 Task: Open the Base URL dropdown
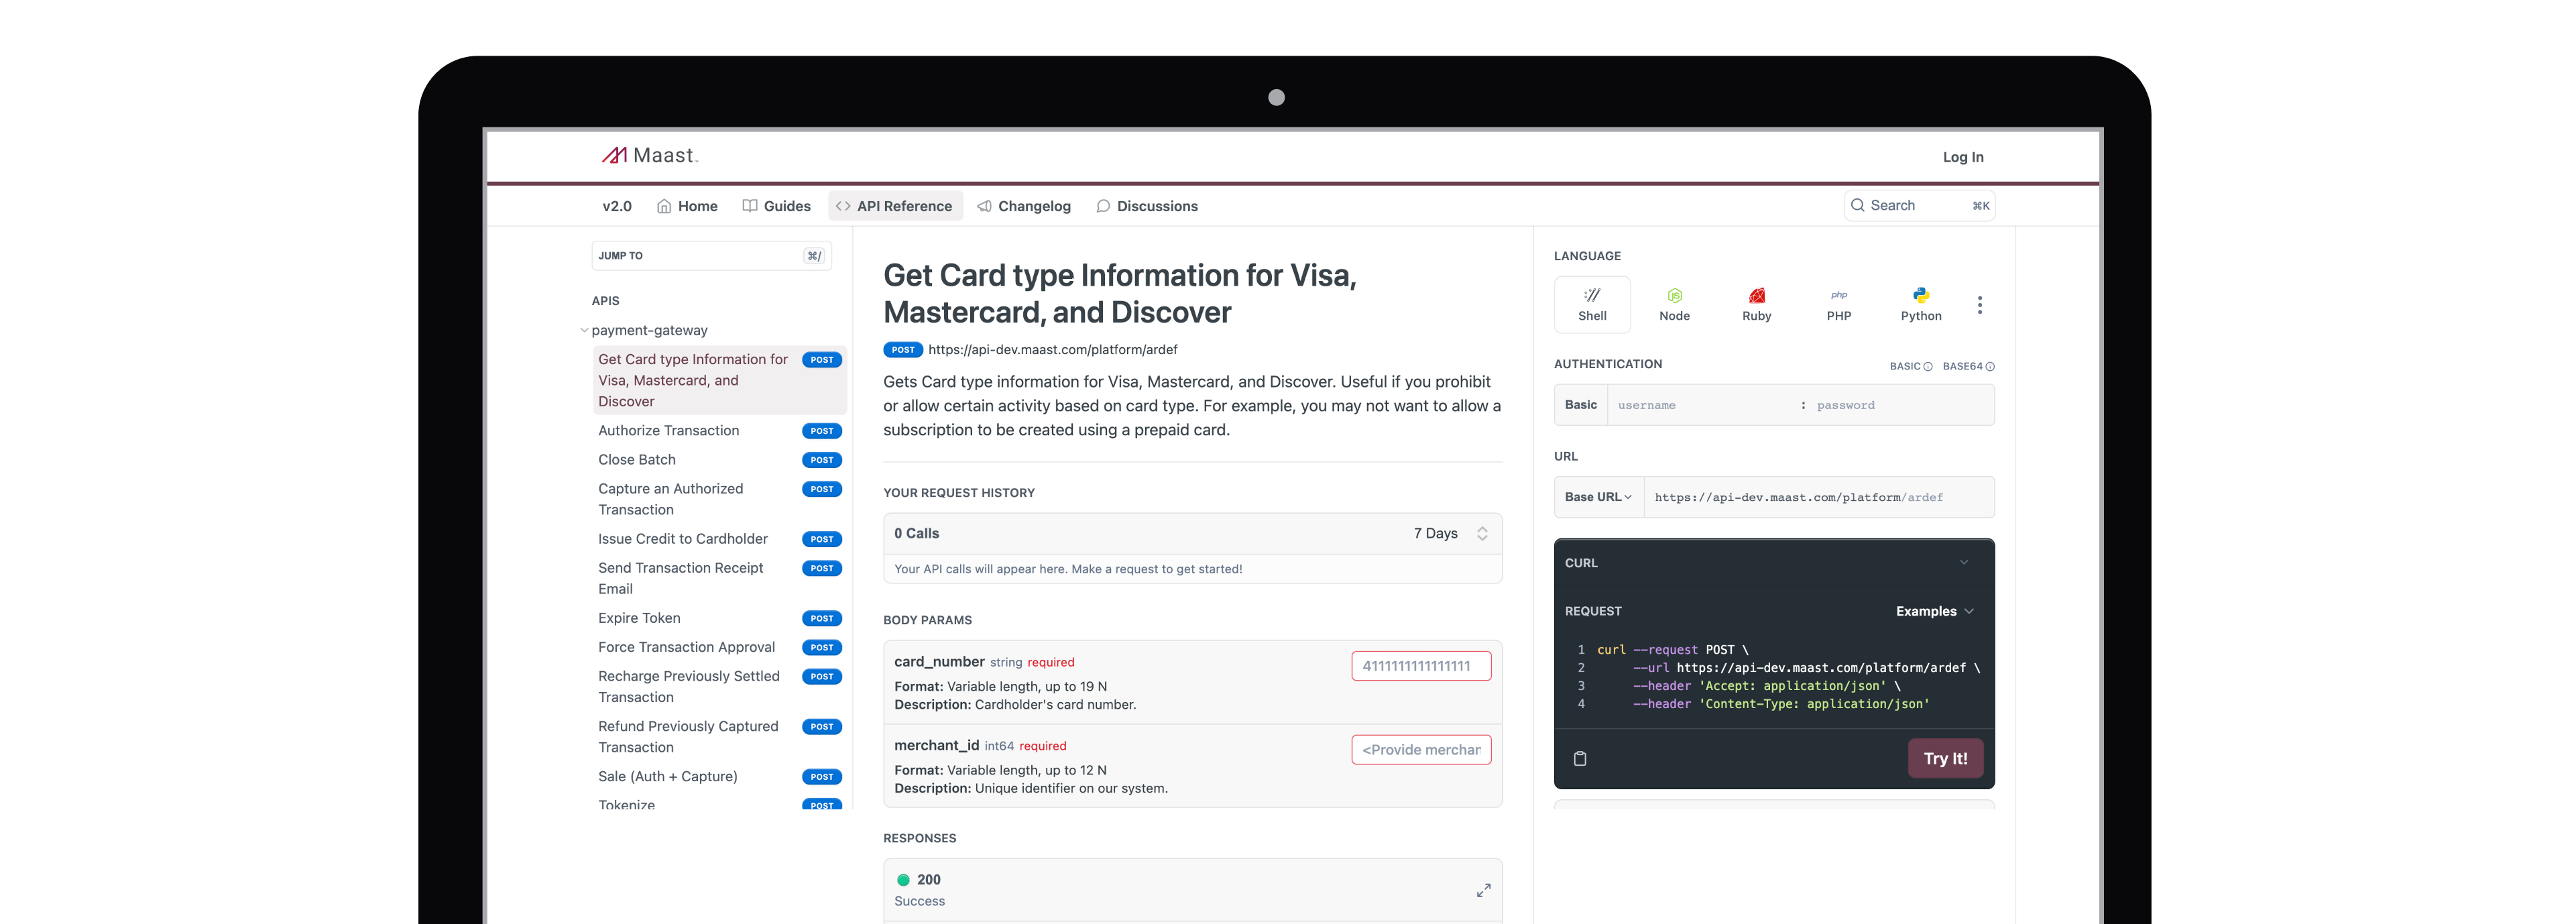(1598, 497)
